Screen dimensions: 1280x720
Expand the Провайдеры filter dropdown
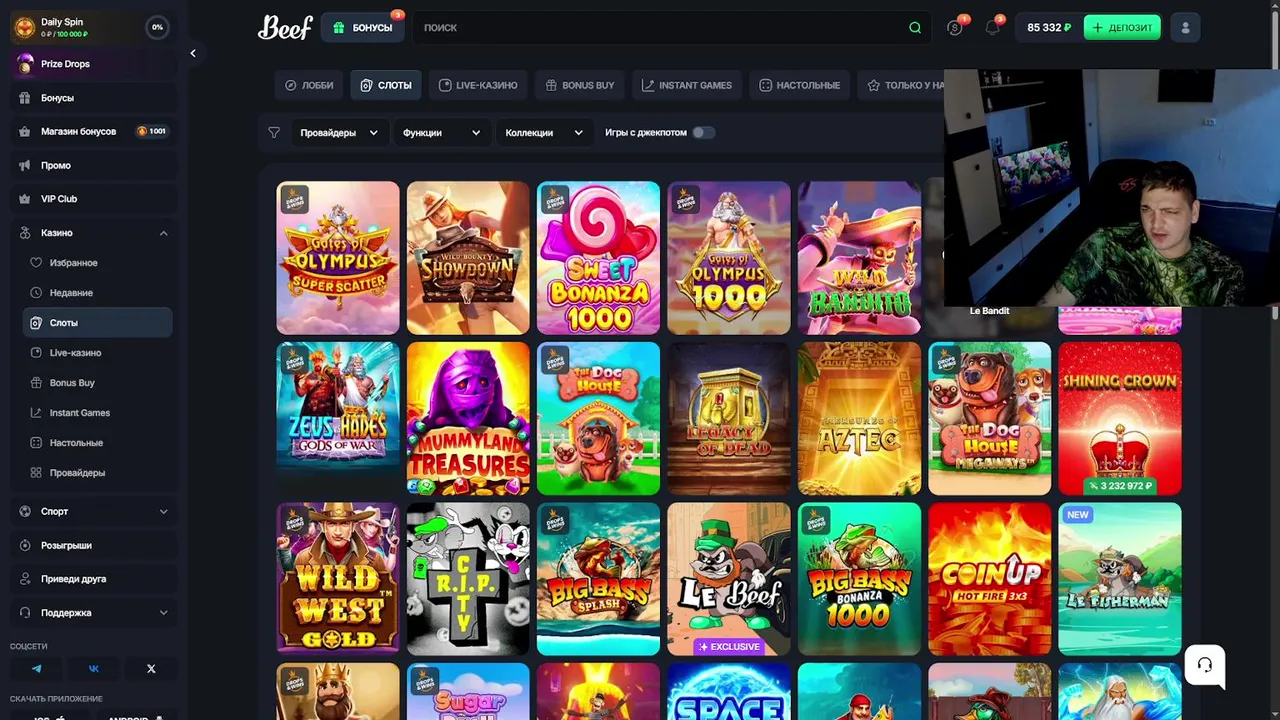point(339,132)
